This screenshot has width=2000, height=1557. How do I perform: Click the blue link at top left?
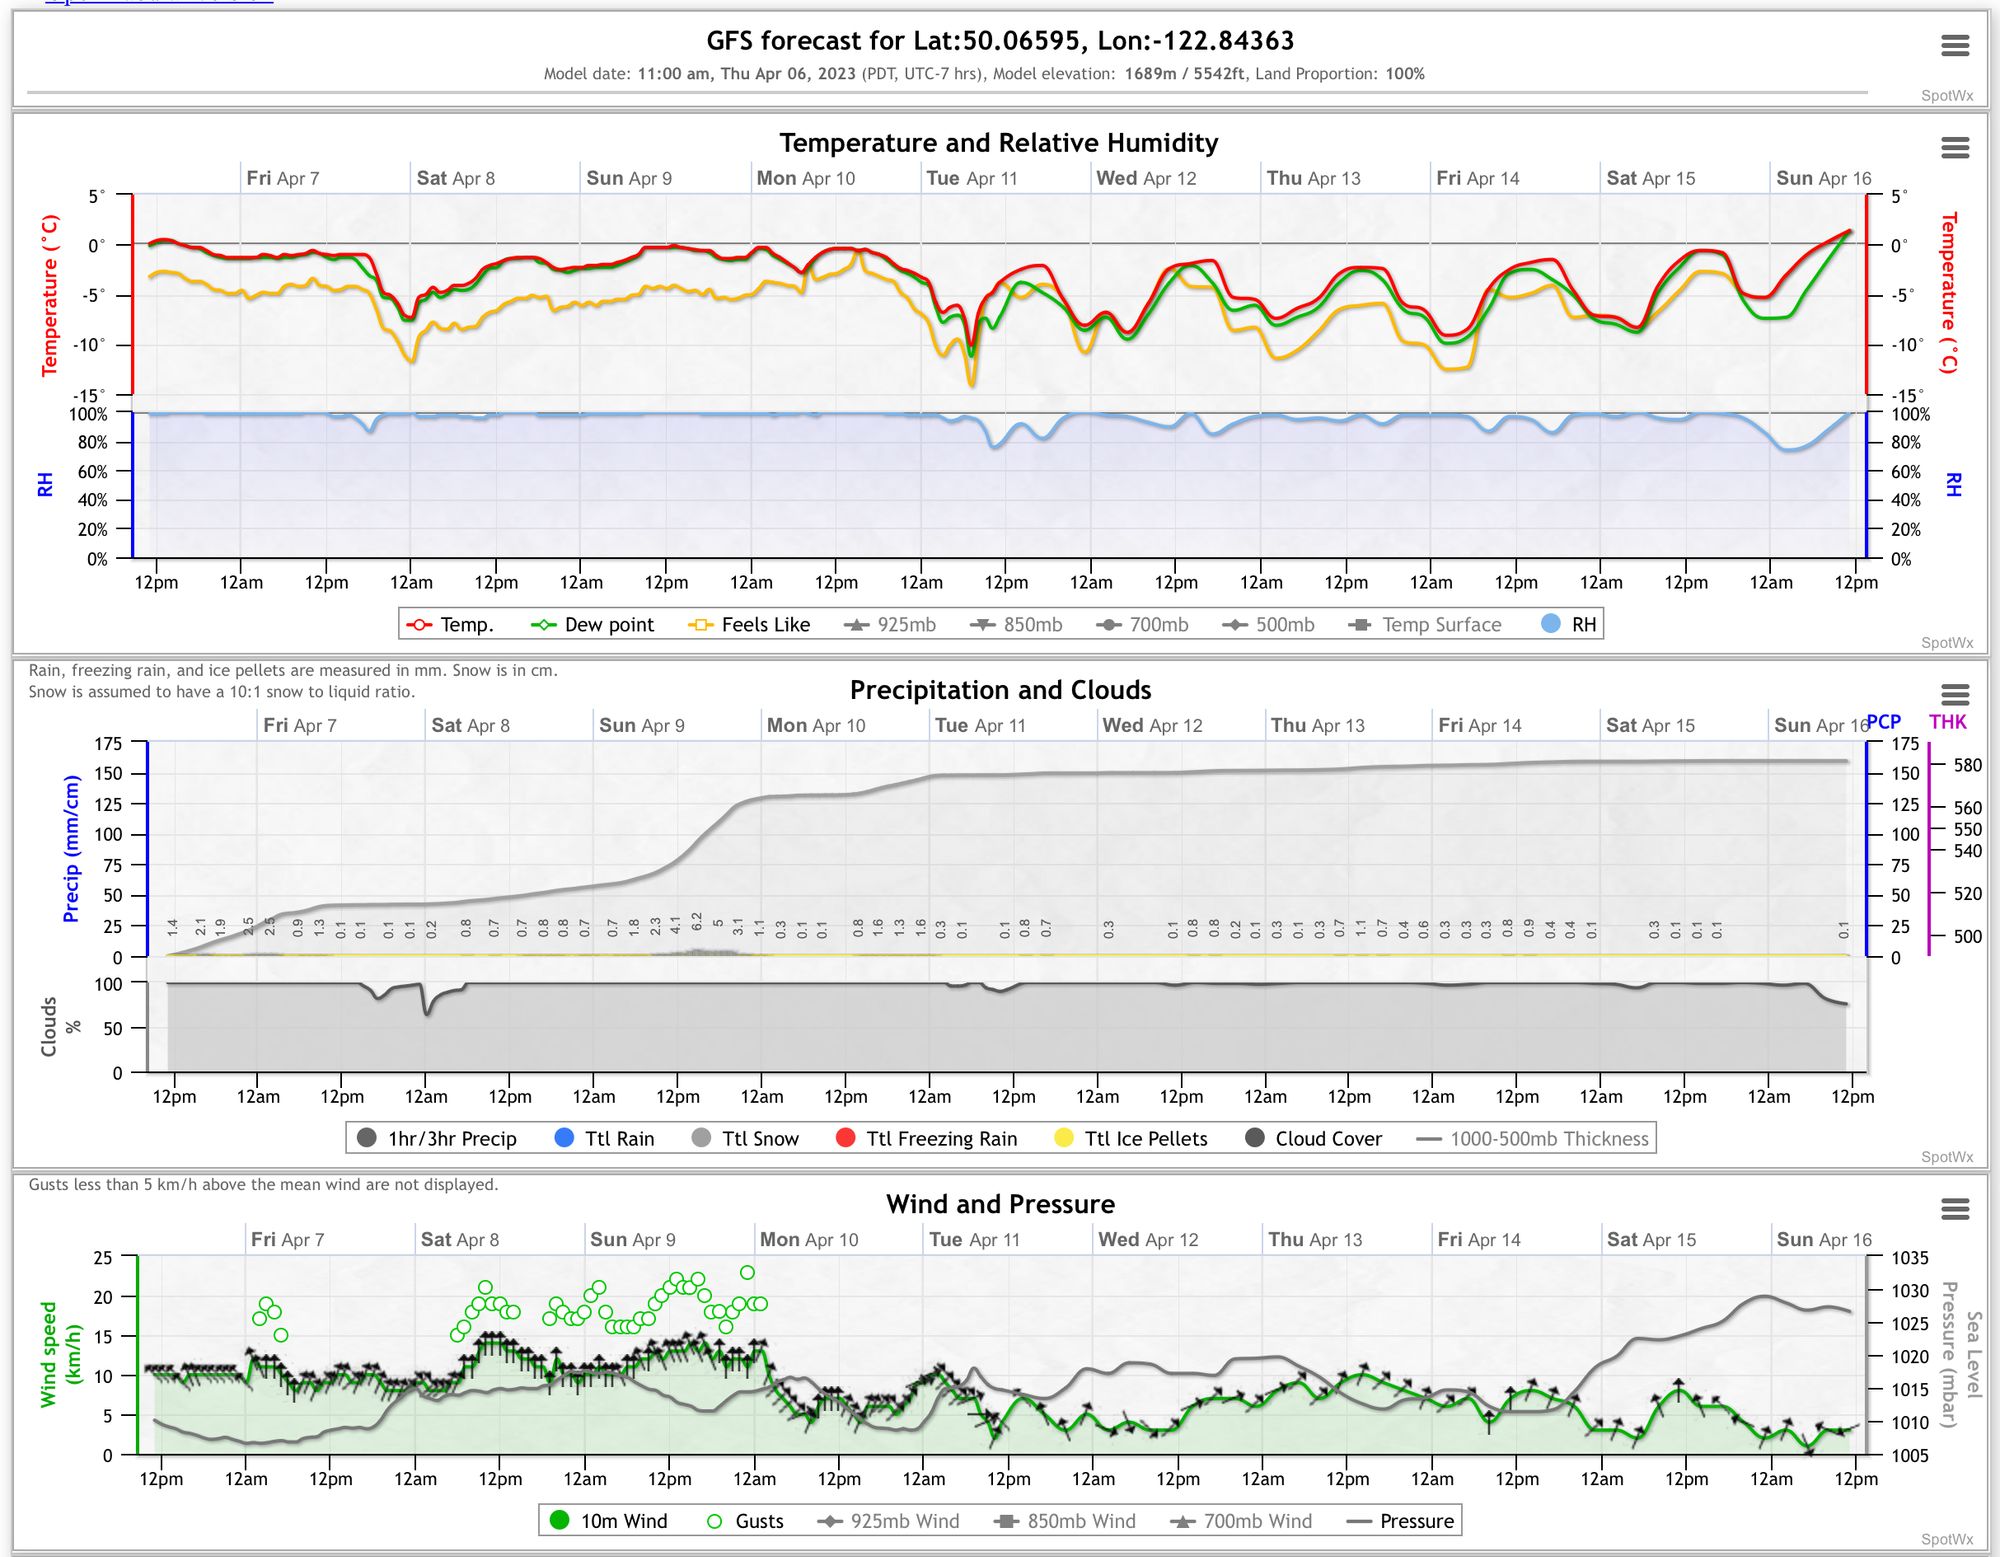tap(160, 2)
